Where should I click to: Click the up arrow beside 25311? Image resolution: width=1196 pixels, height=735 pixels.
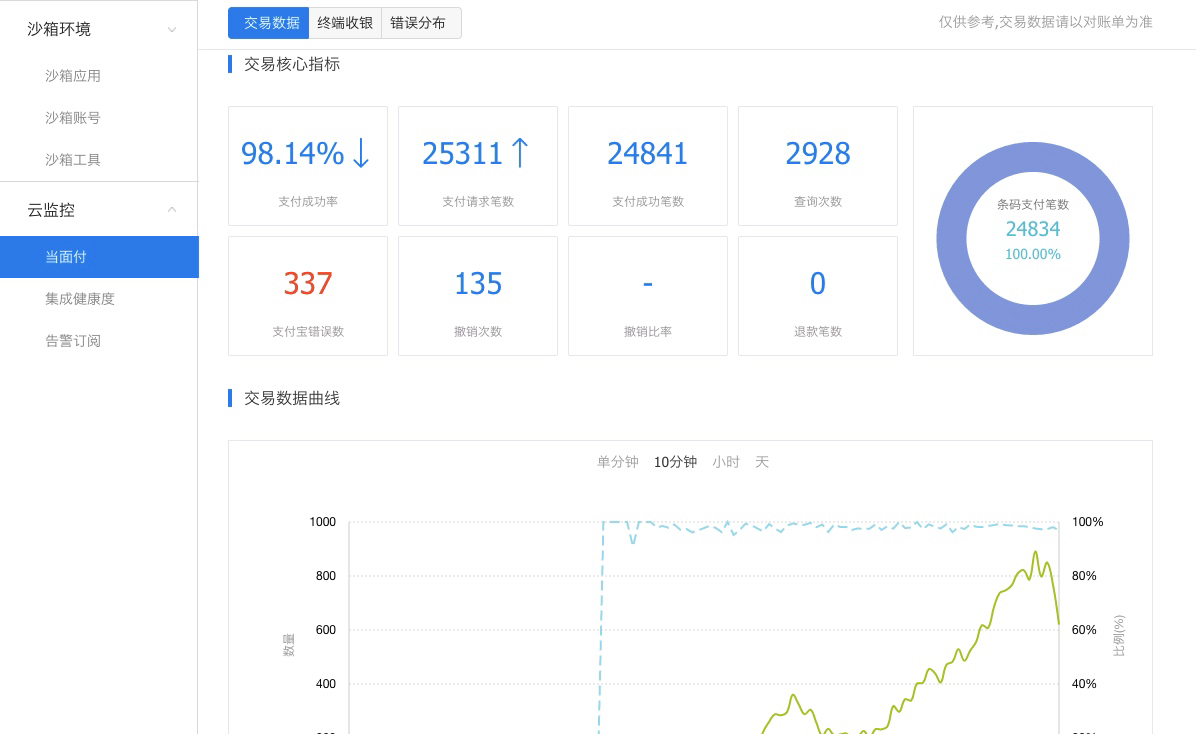520,152
